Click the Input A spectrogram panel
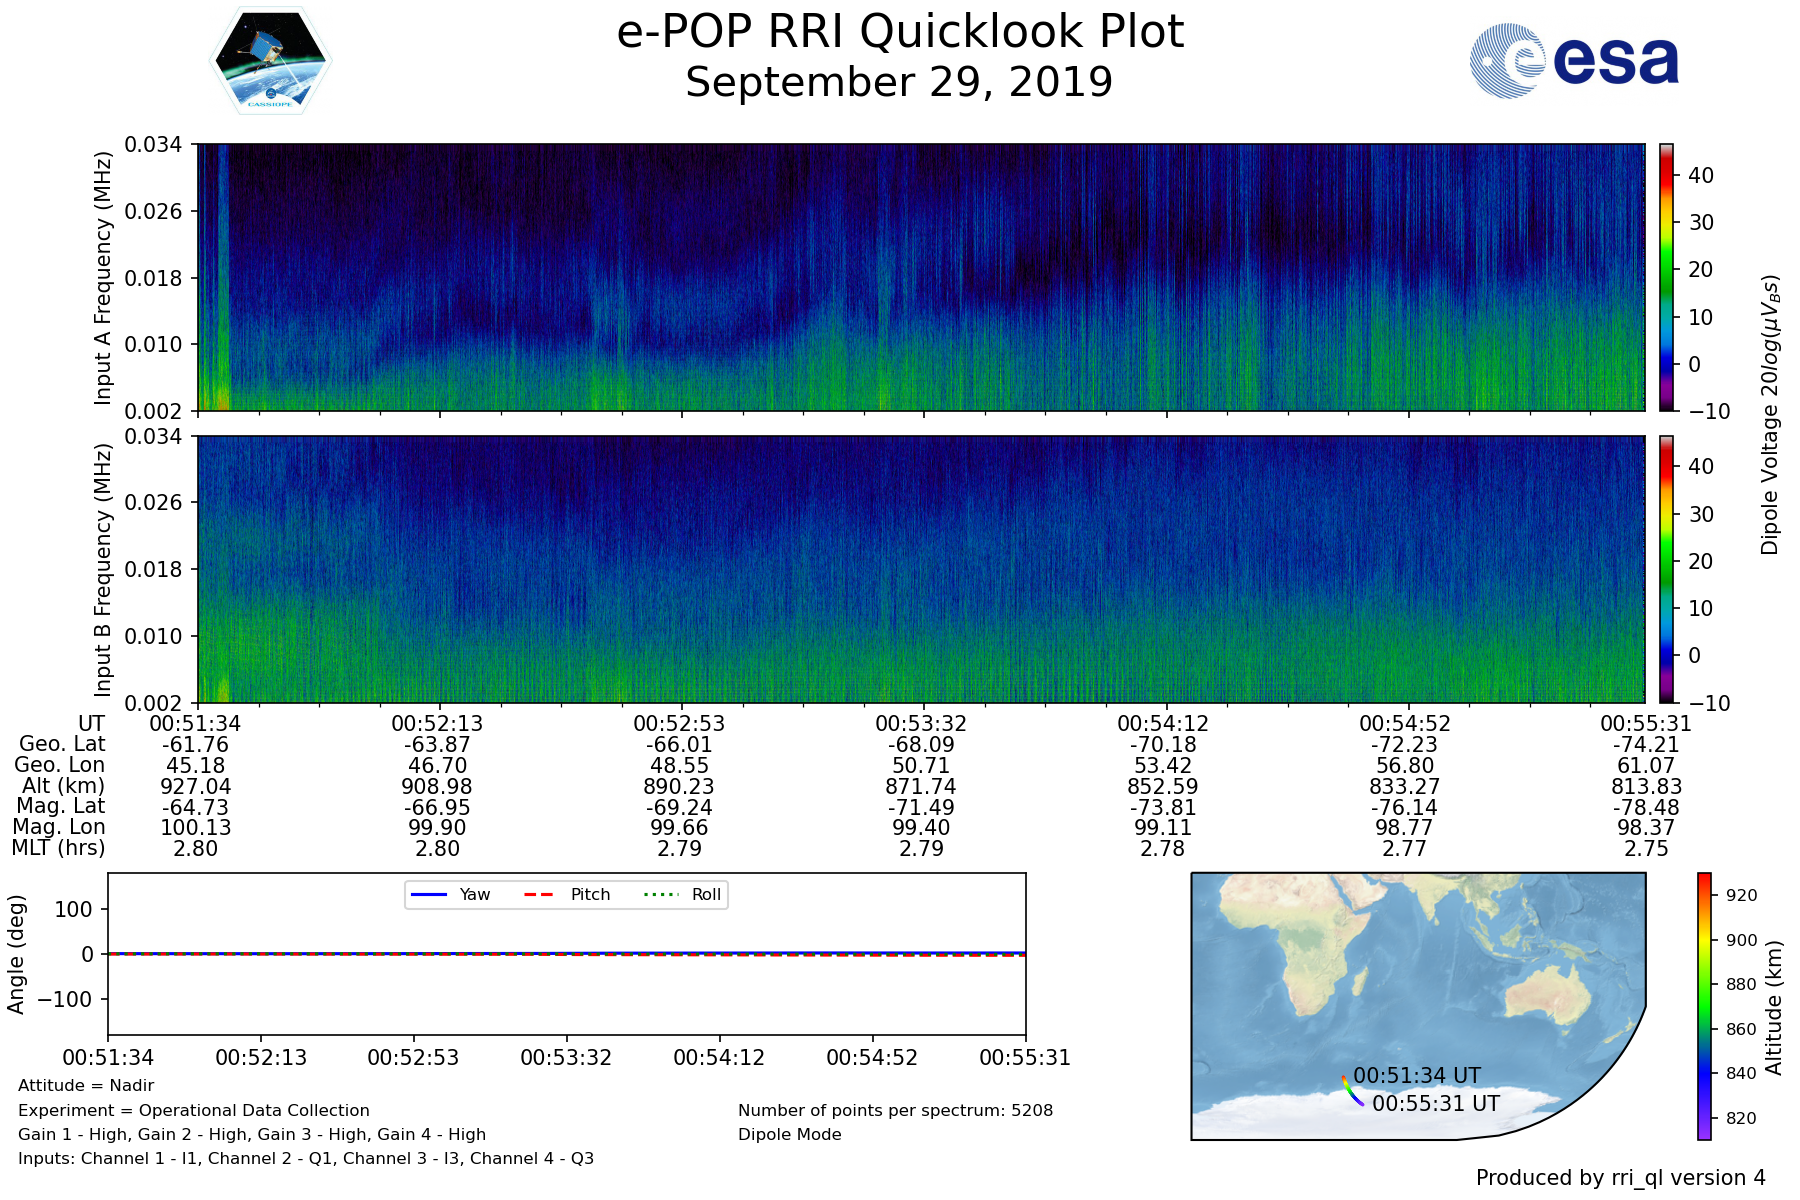 920,277
